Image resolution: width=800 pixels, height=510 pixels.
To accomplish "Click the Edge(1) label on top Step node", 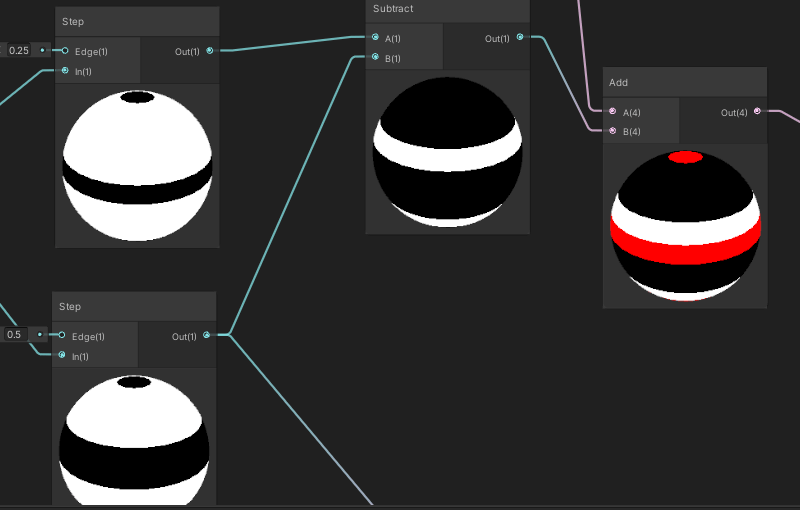I will [91, 52].
